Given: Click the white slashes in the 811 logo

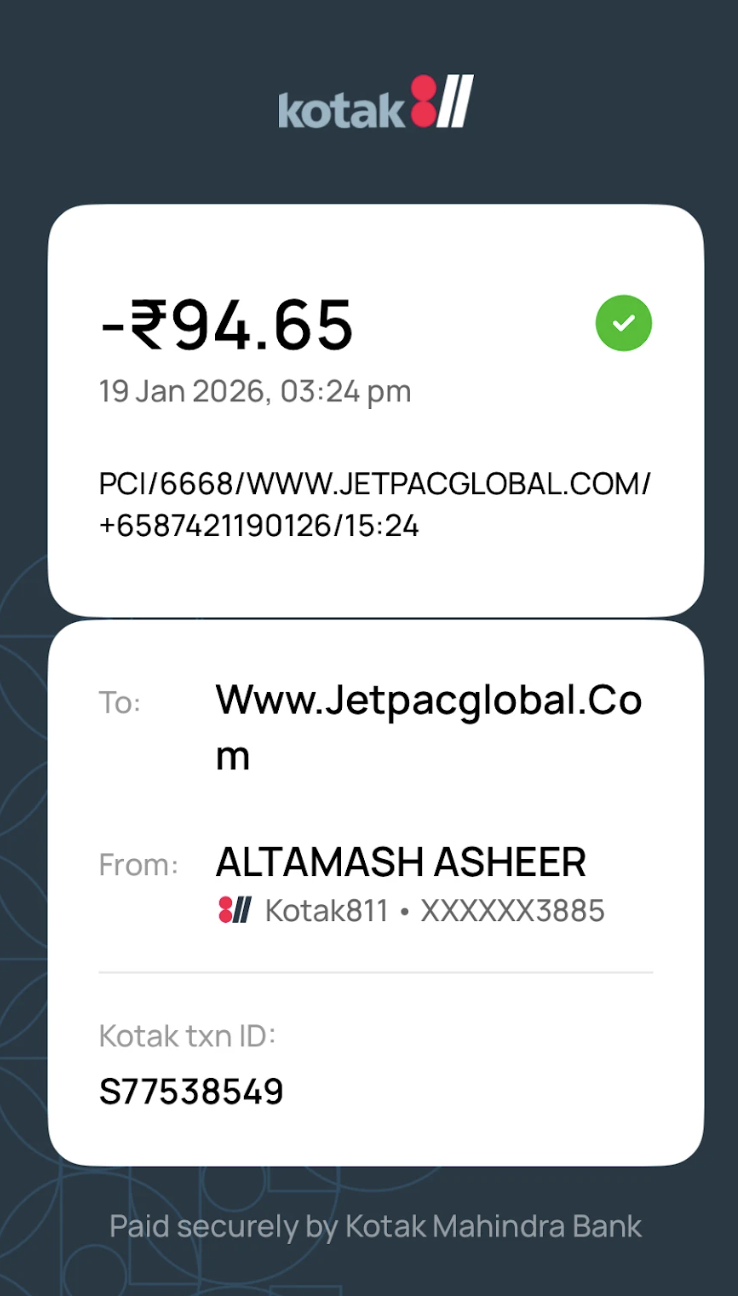Looking at the screenshot, I should click(456, 102).
